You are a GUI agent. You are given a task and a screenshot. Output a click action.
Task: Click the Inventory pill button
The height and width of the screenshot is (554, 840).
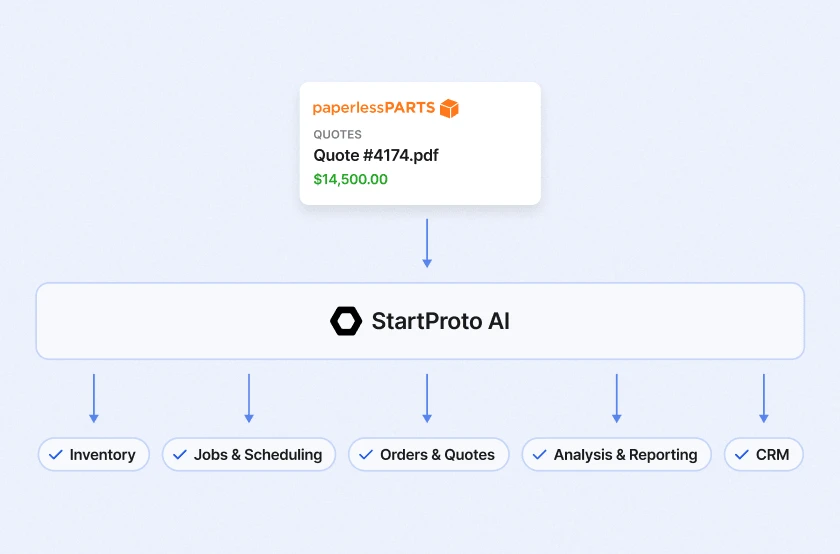coord(94,454)
